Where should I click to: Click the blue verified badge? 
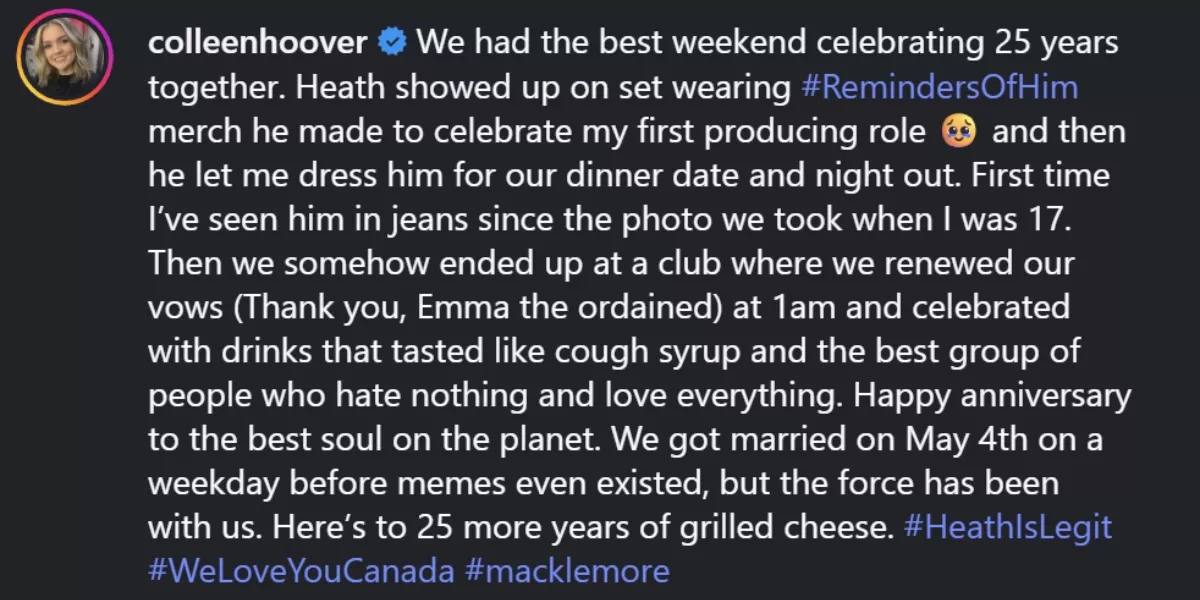393,43
